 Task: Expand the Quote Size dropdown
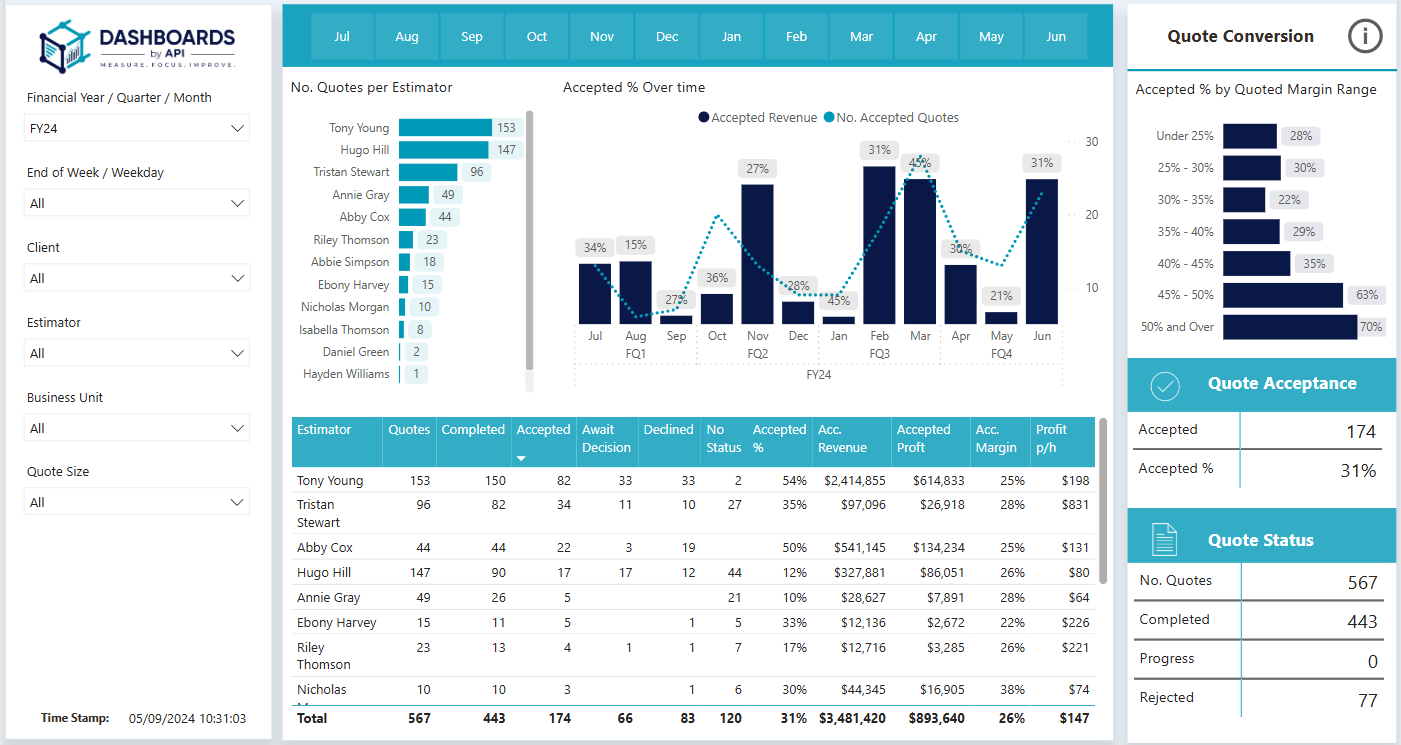pos(137,502)
